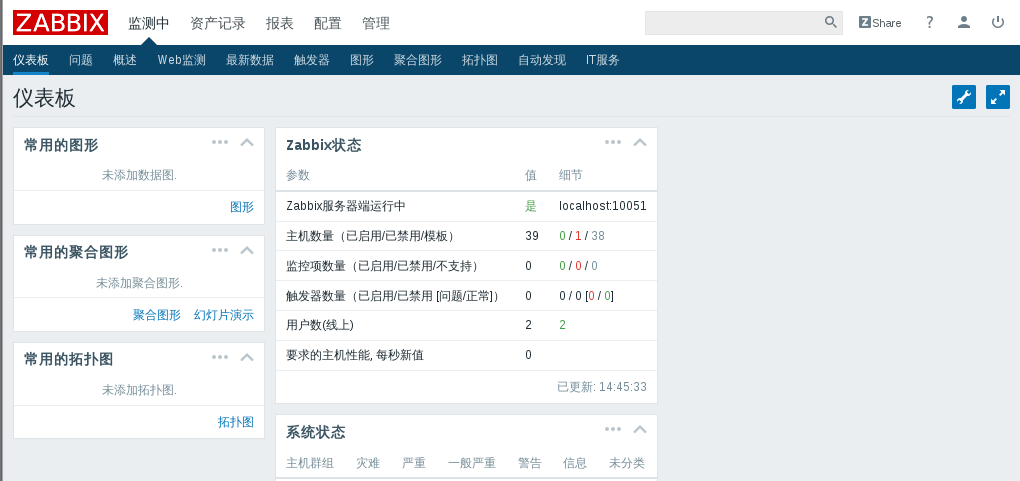Open the three-dots menu of 常用的聚合图形 widget
The height and width of the screenshot is (481, 1020).
(x=220, y=250)
